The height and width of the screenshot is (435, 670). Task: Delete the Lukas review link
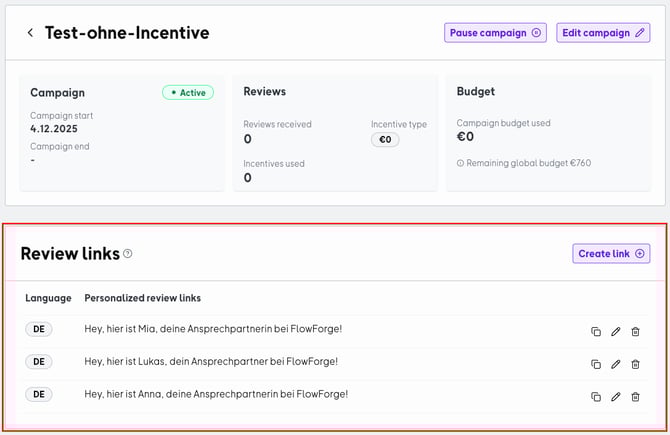click(x=635, y=364)
